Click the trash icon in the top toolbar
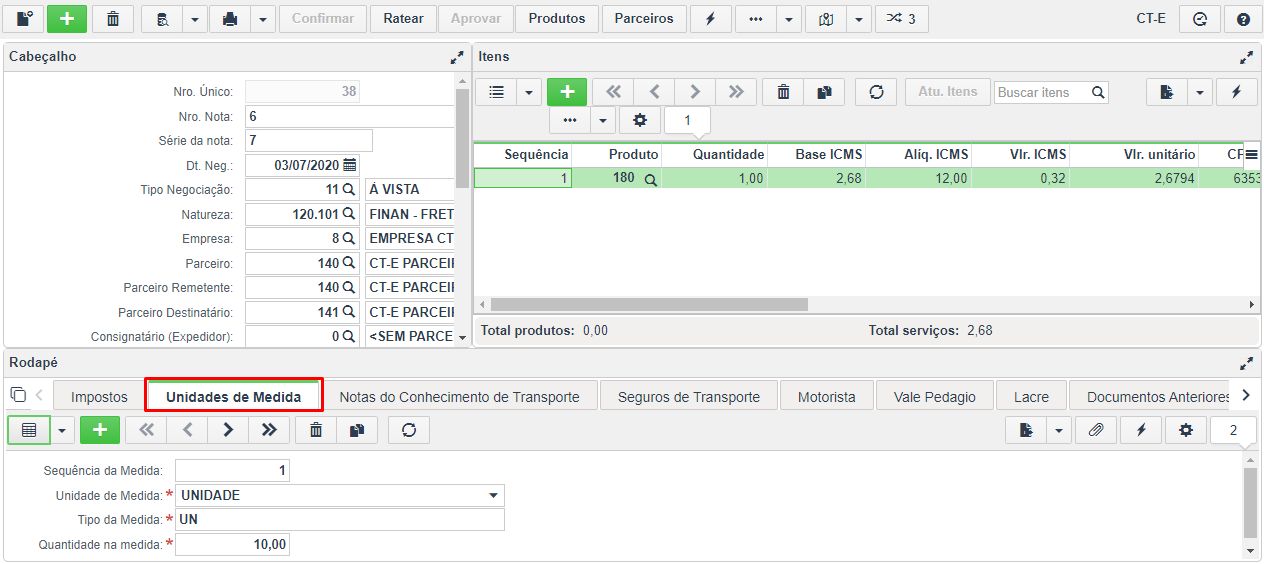Screen dimensions: 1264x564 coord(113,19)
